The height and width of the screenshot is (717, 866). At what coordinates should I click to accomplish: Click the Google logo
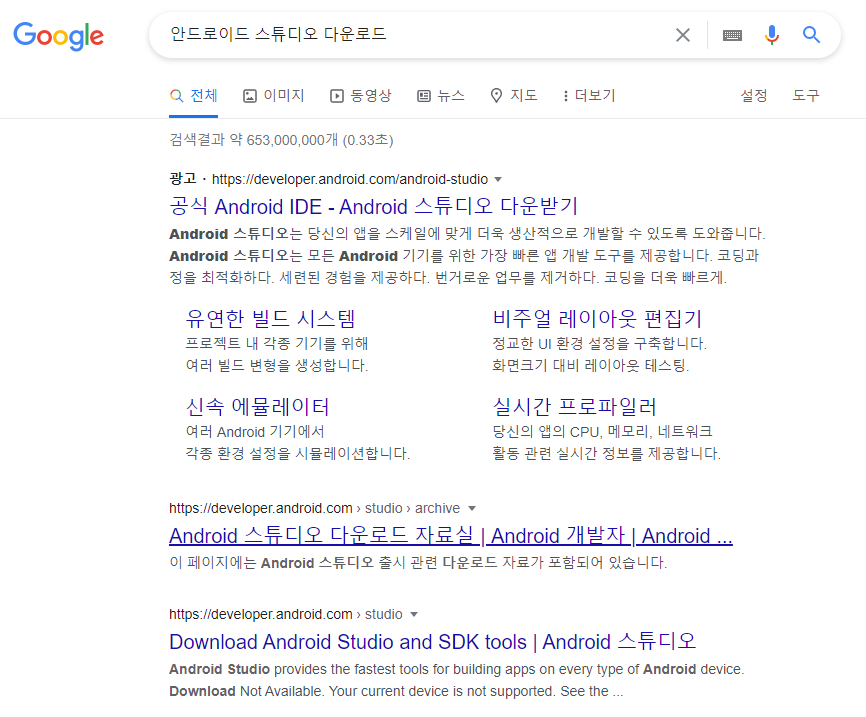[x=59, y=36]
